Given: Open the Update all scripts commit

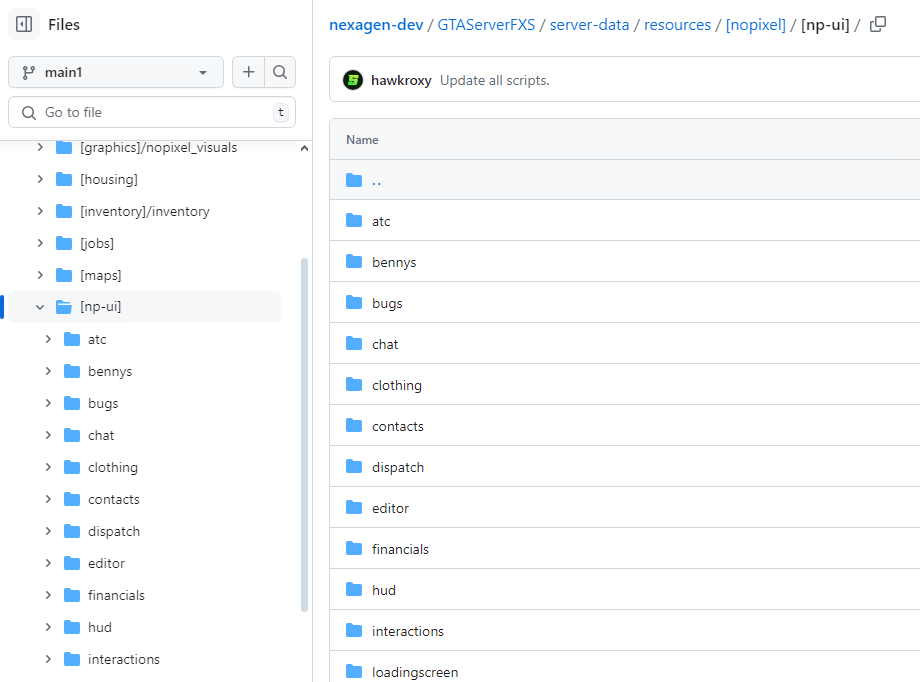Looking at the screenshot, I should (x=495, y=80).
